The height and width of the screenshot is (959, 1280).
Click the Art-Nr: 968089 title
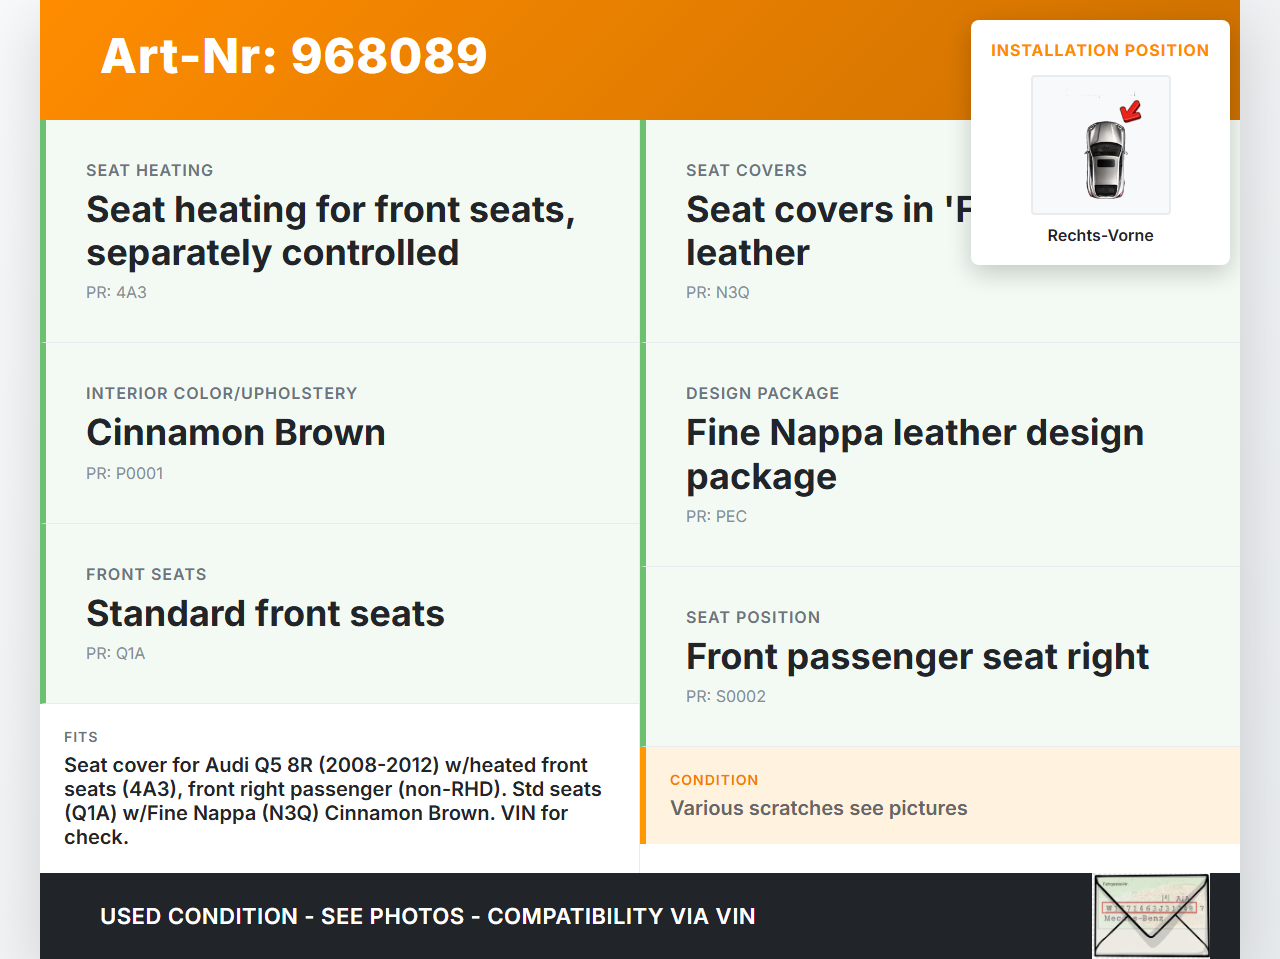[x=294, y=56]
